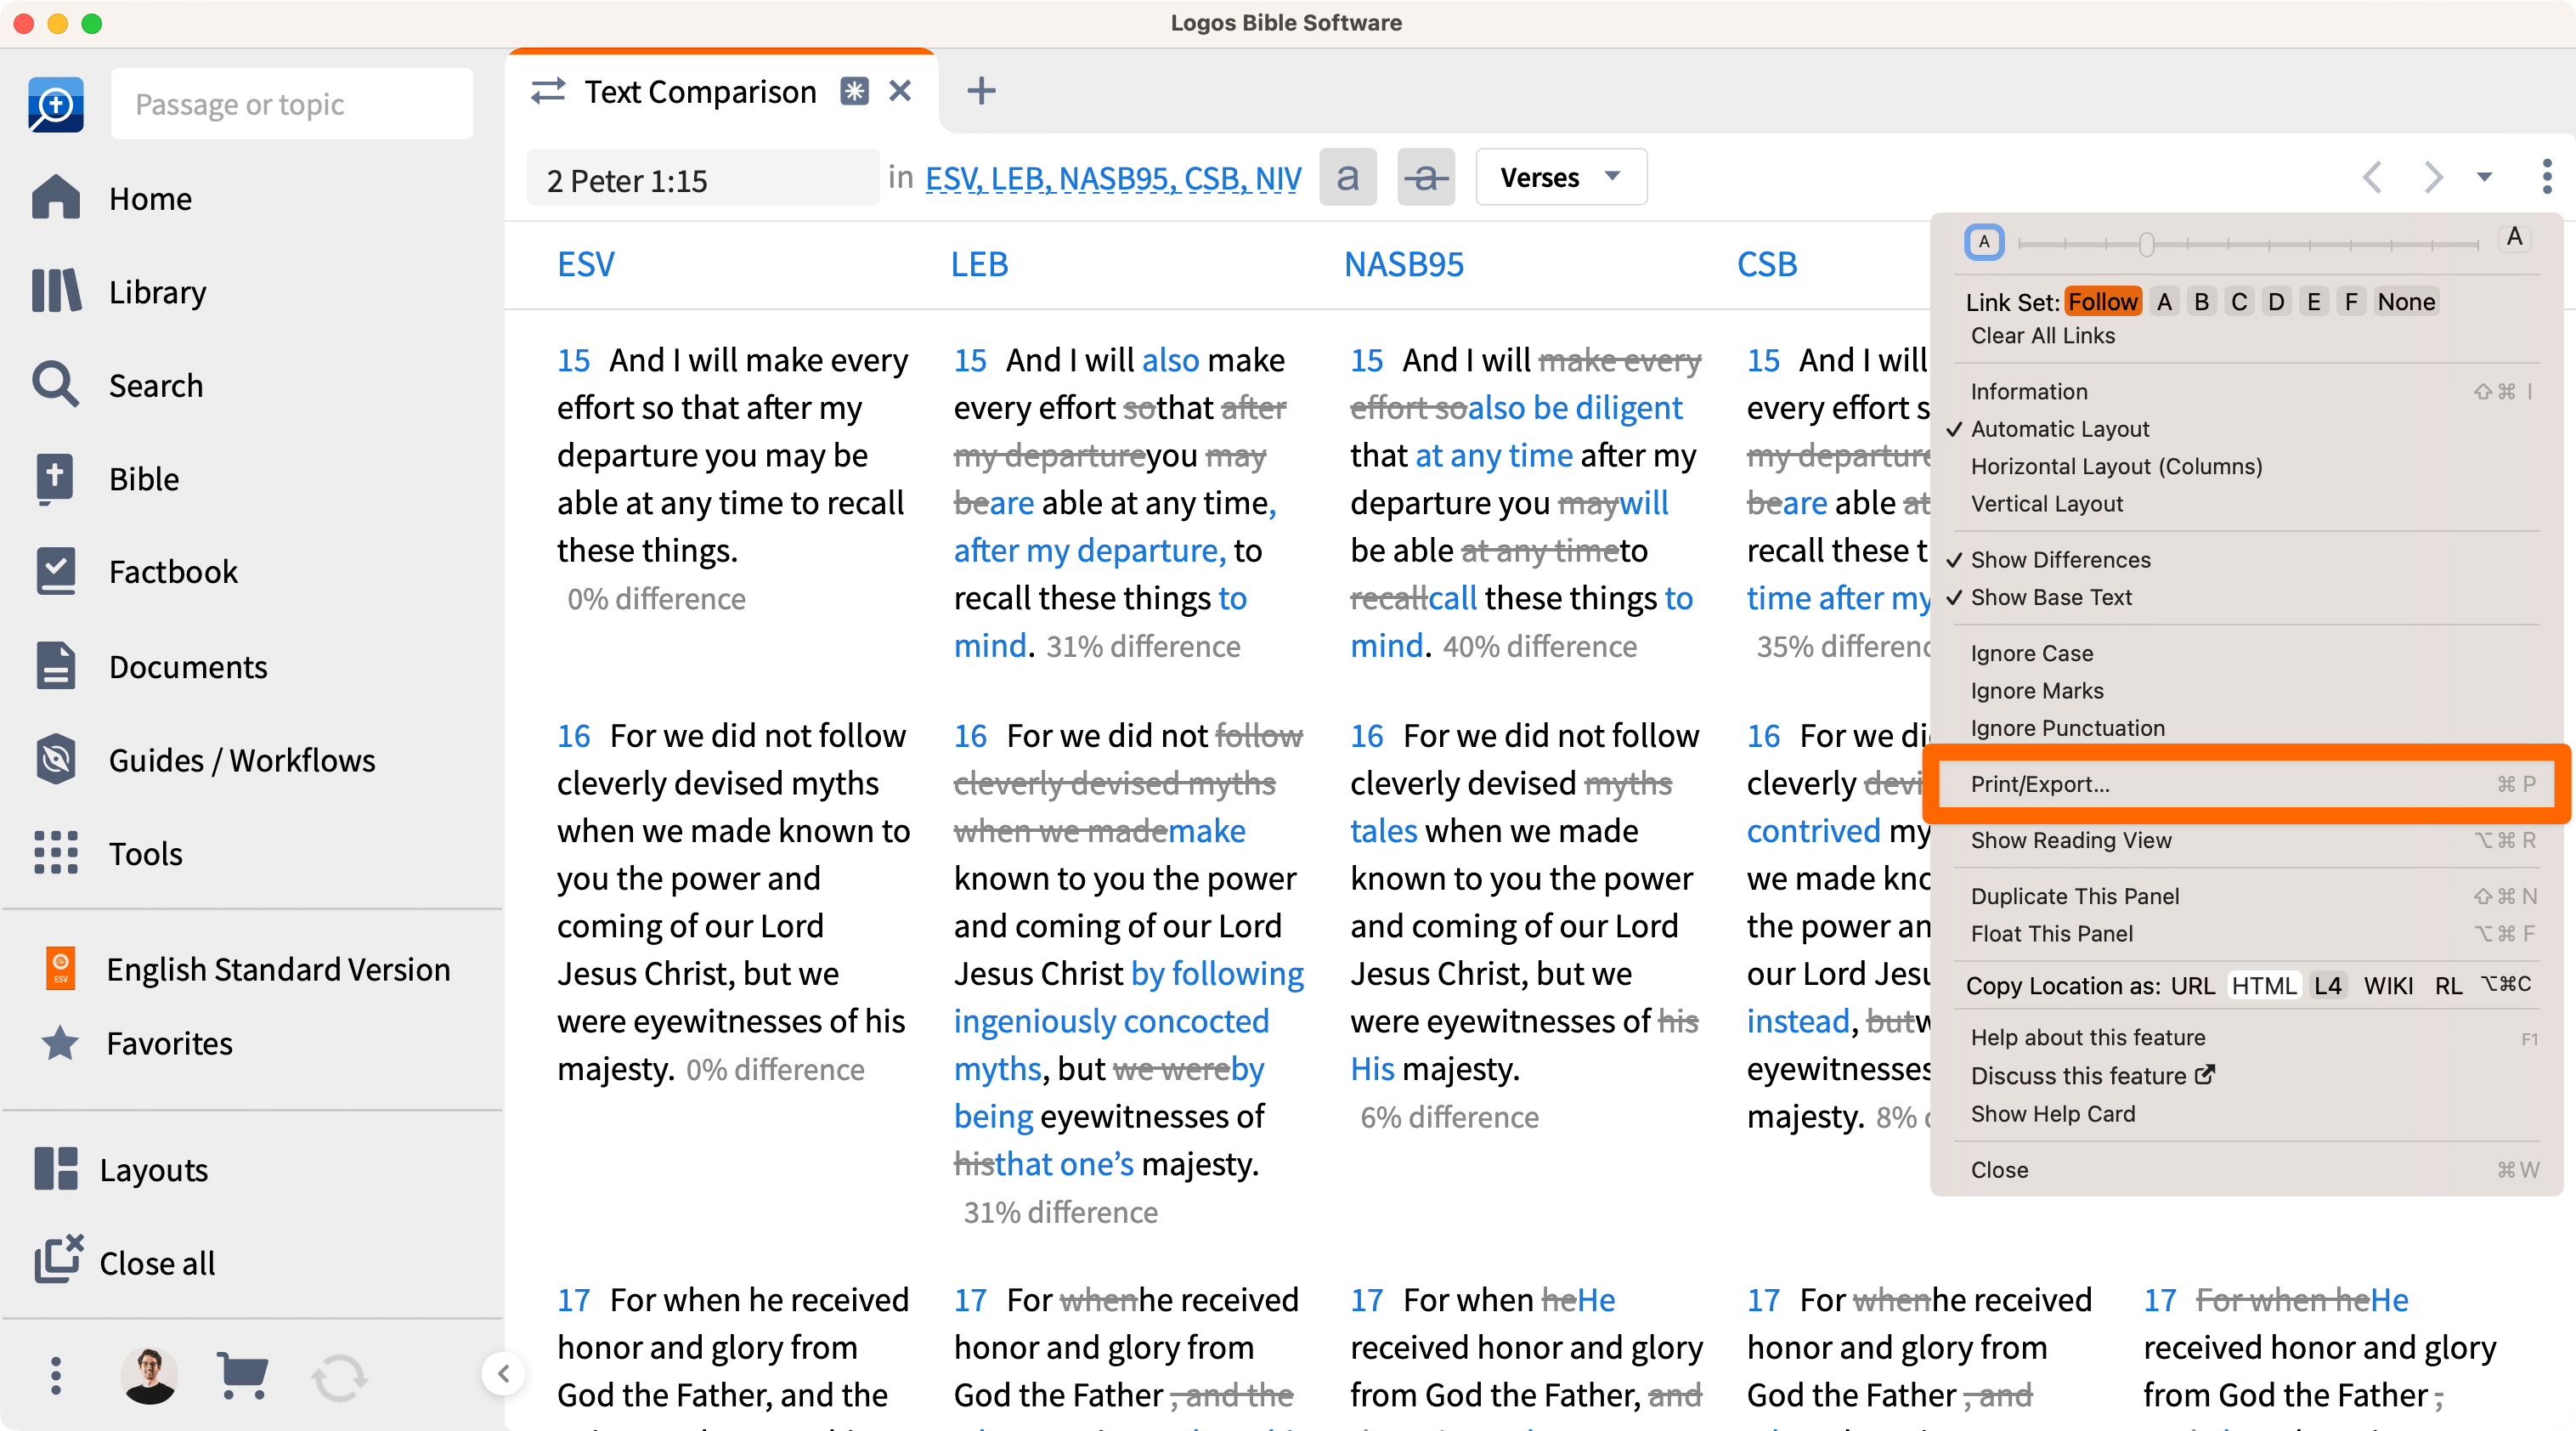
Task: Click the Close all panels icon
Action: click(x=58, y=1259)
